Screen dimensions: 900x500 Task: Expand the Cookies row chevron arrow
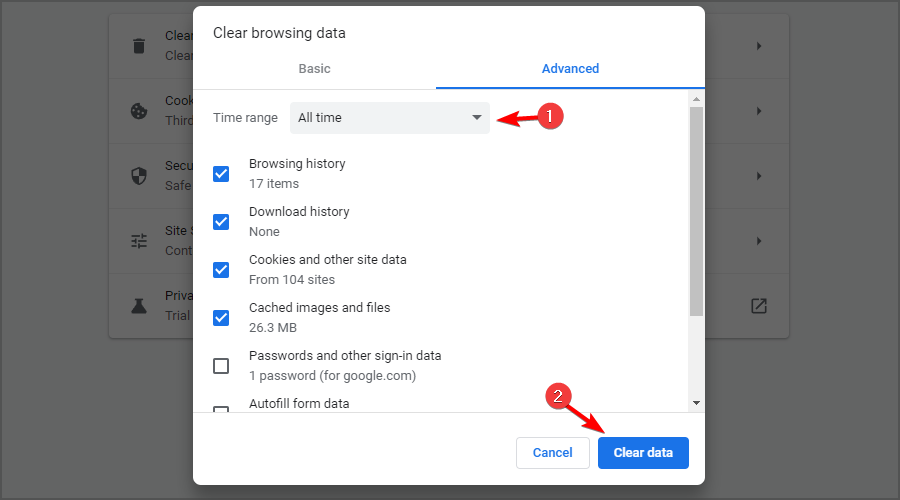(x=759, y=111)
